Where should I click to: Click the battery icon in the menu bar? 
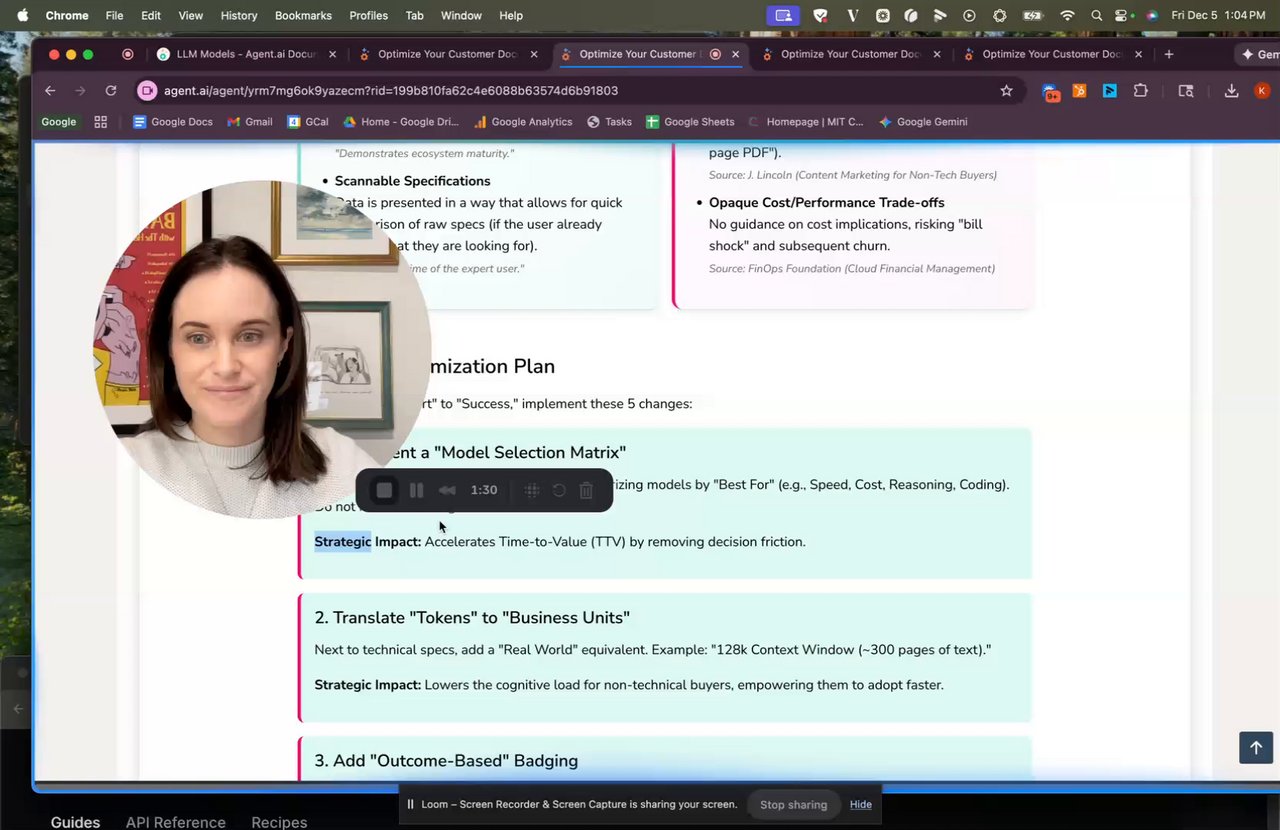coord(1033,15)
